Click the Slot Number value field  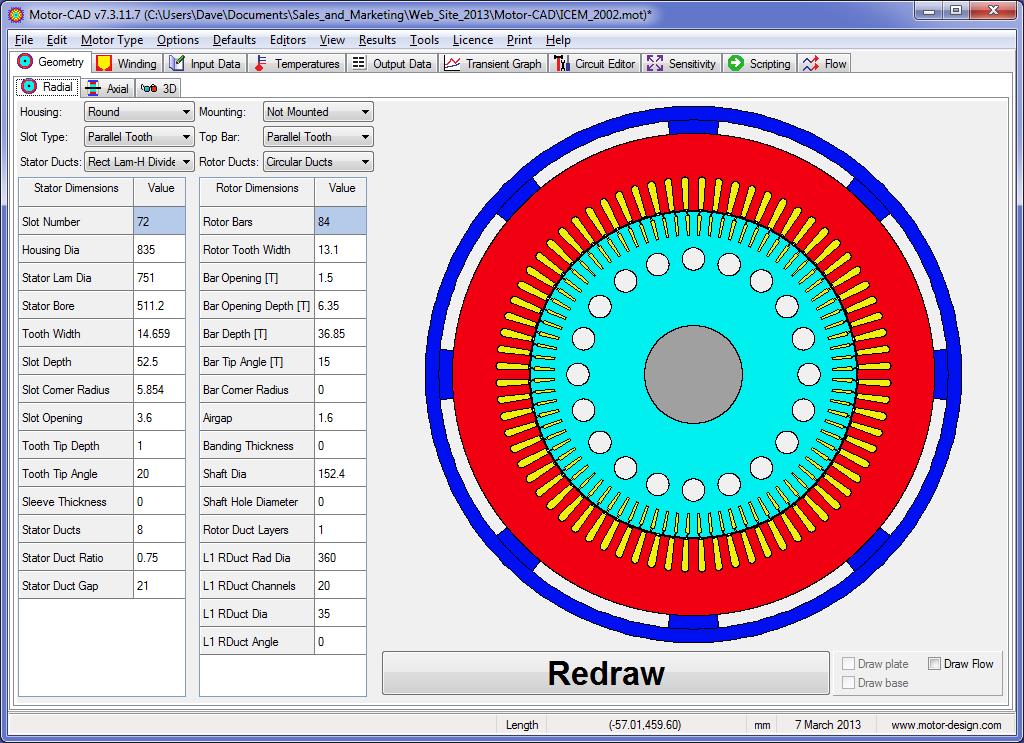pyautogui.click(x=159, y=222)
